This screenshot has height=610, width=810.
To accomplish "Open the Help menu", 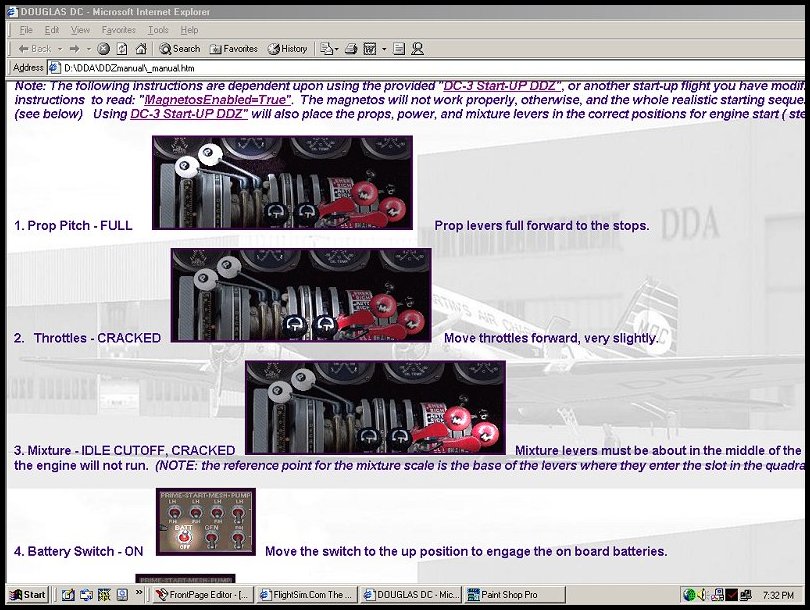I will [190, 30].
